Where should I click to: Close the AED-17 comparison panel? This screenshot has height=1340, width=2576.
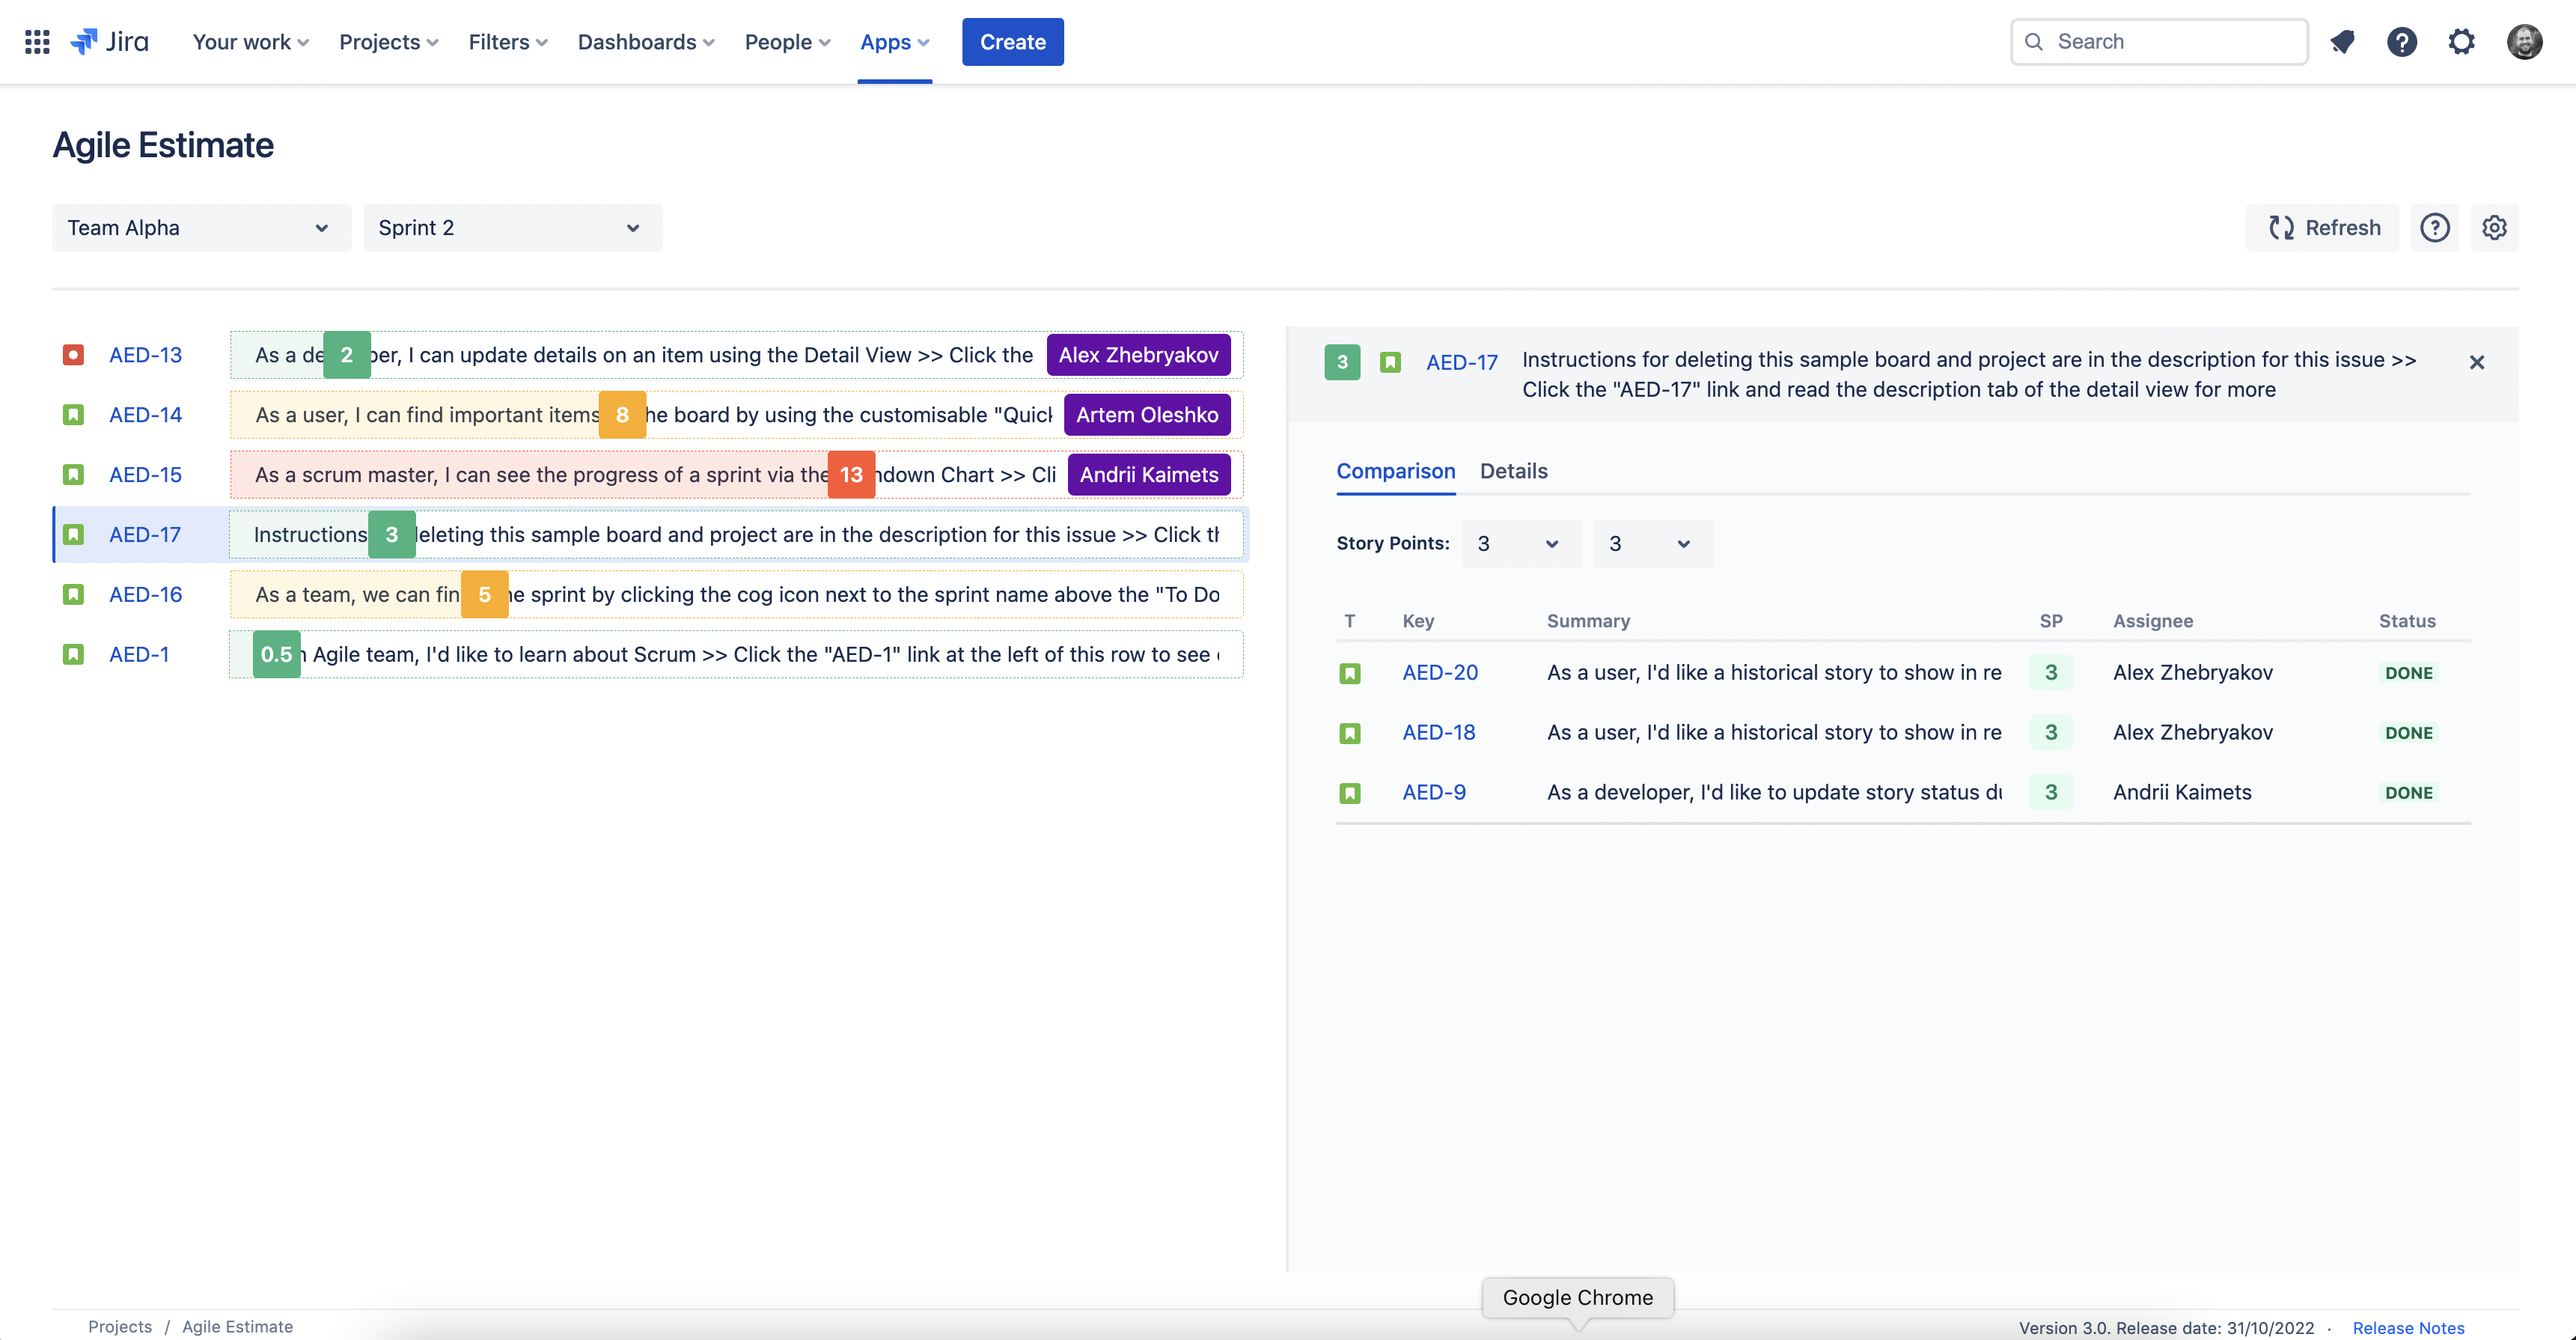click(2478, 362)
